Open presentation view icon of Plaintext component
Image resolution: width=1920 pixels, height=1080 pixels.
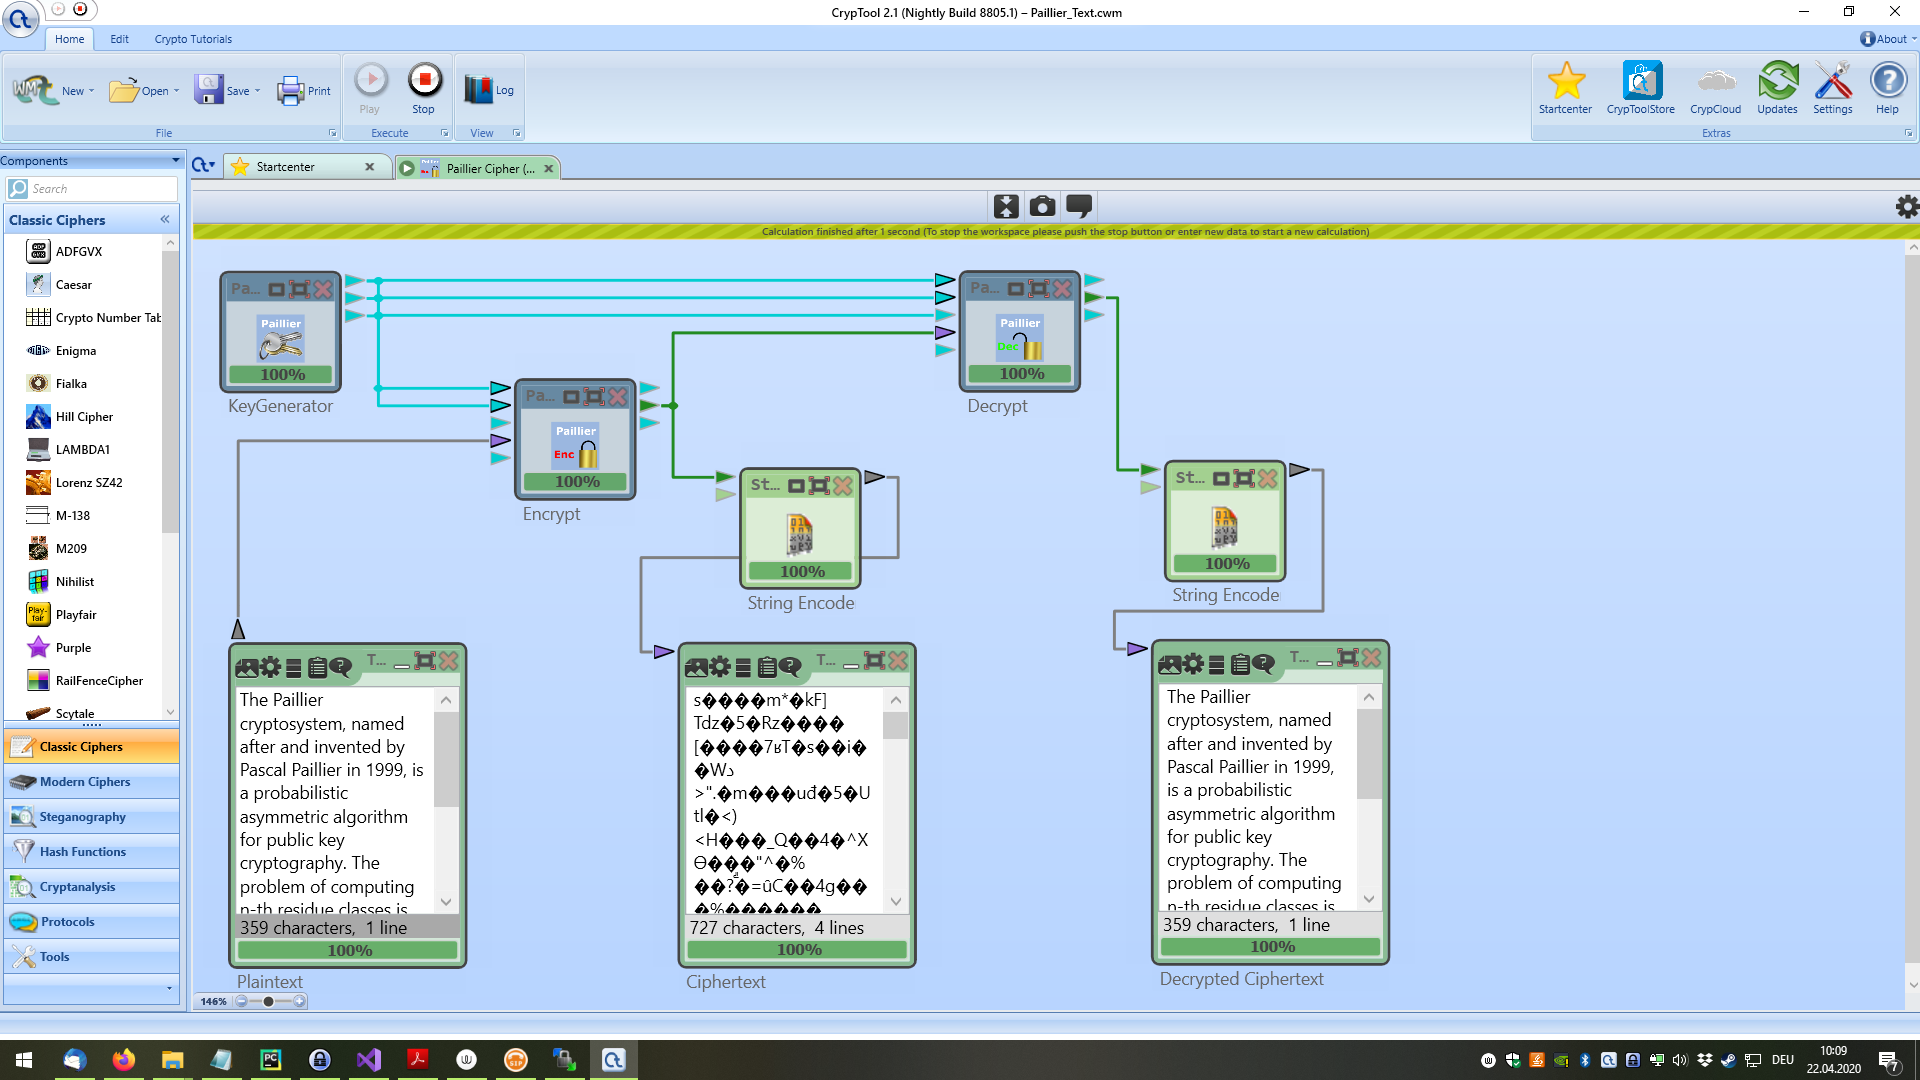(246, 667)
